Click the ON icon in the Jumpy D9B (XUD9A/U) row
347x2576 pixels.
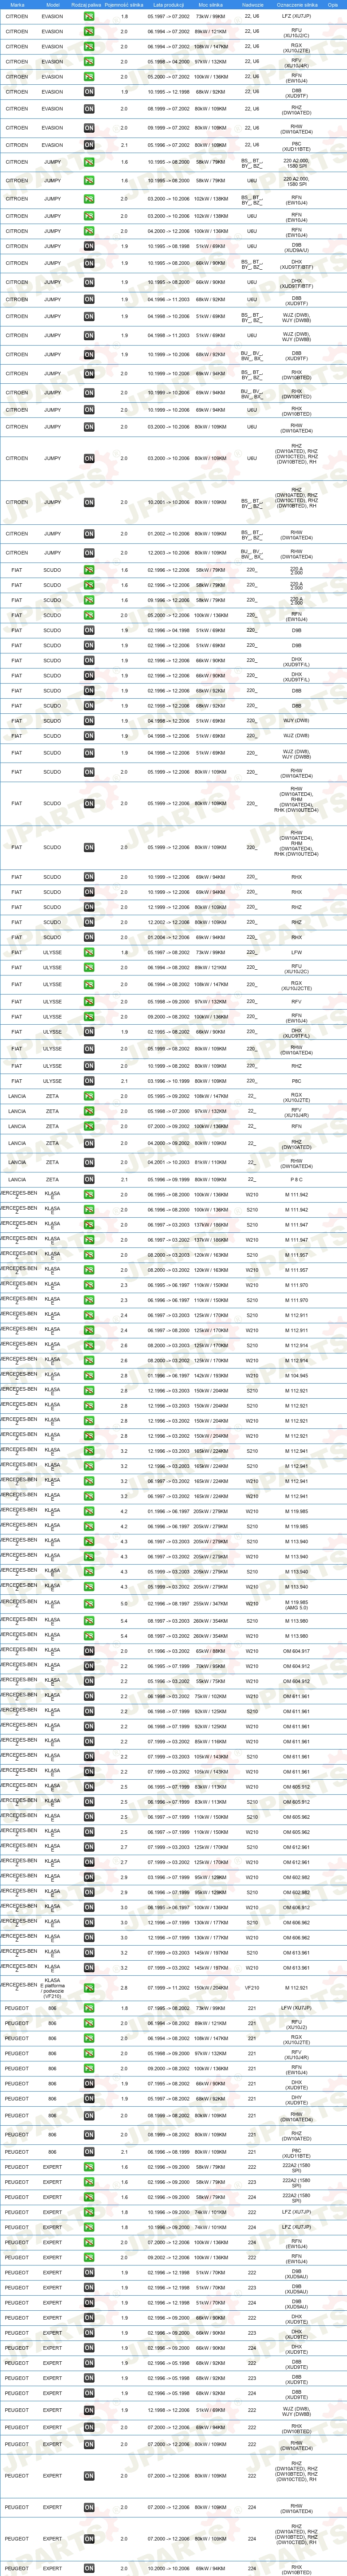point(89,246)
